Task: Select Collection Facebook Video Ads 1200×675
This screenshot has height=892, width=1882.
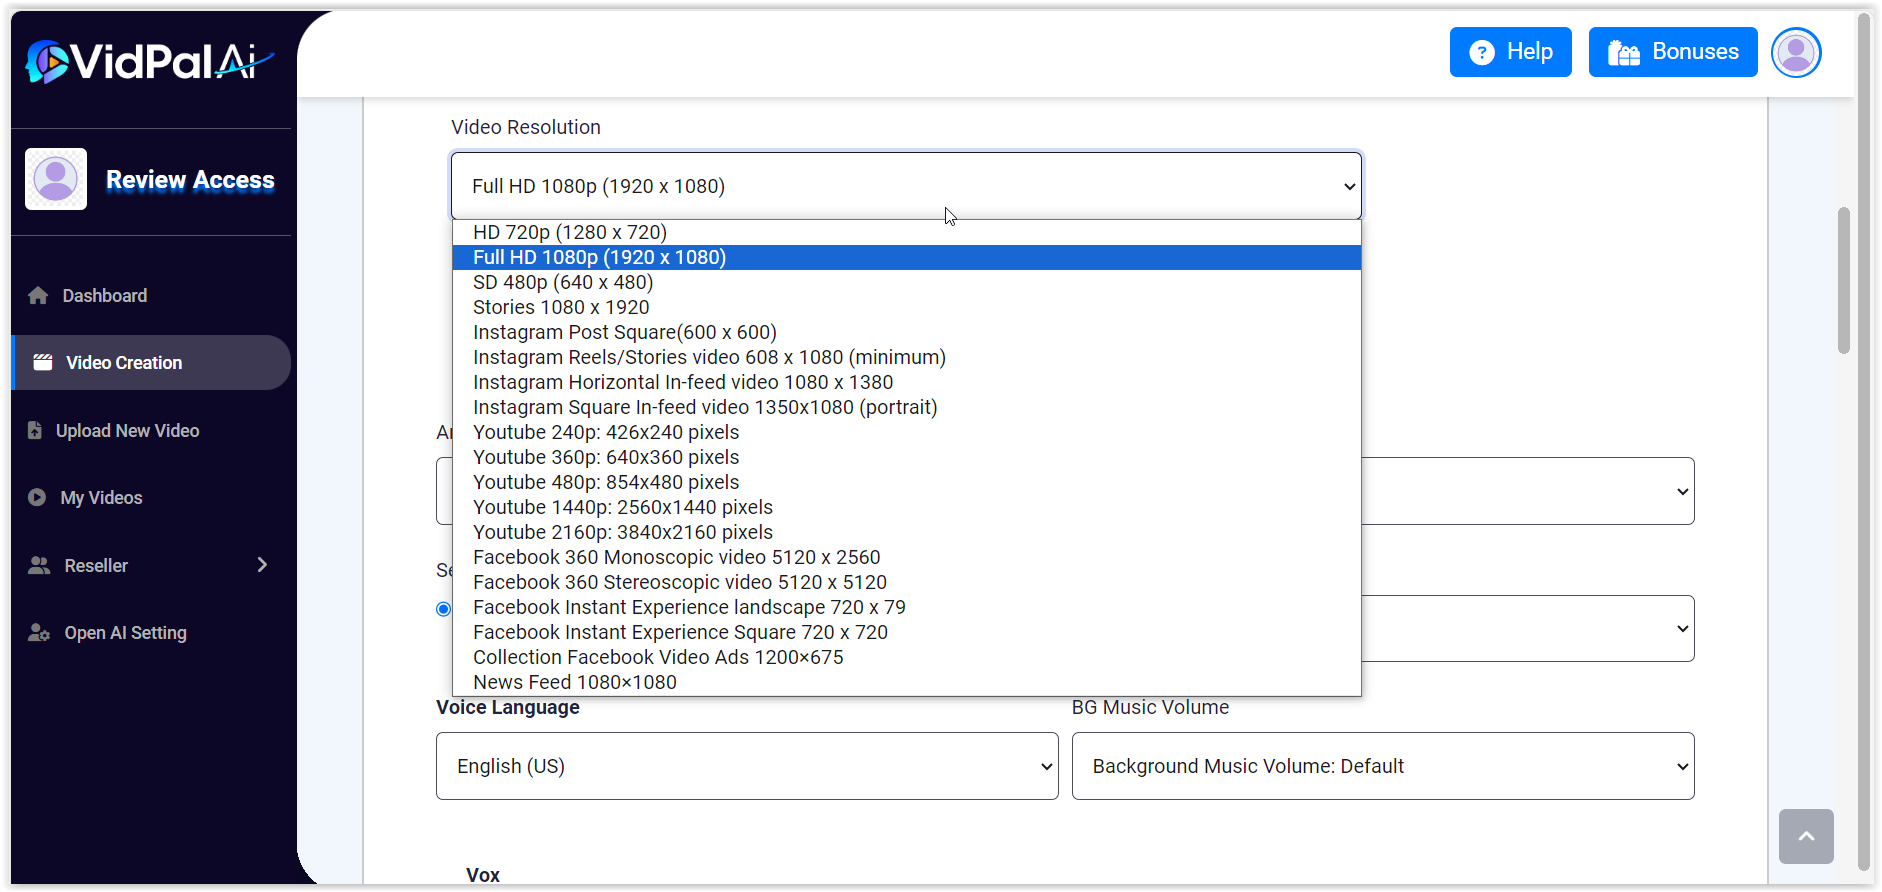Action: (906, 657)
